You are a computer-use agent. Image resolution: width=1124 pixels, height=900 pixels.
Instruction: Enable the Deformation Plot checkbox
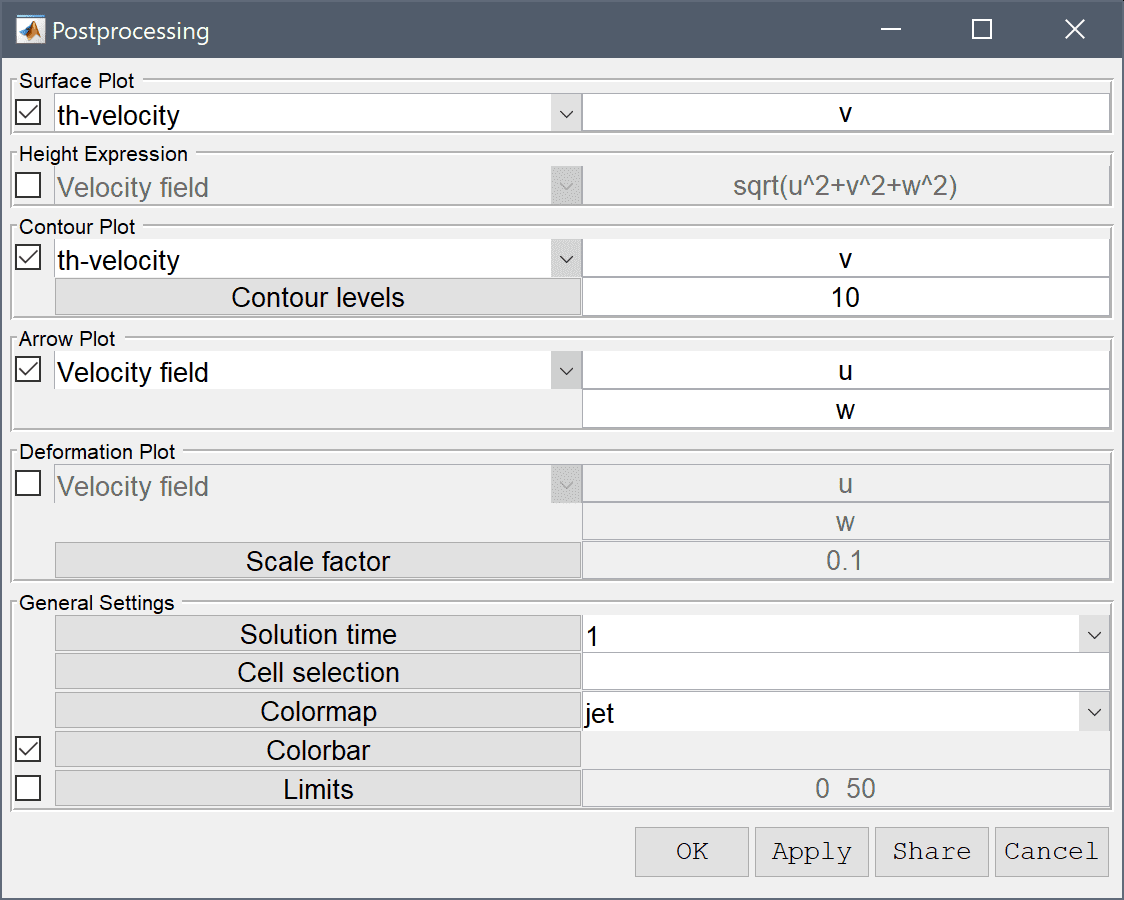pos(28,483)
